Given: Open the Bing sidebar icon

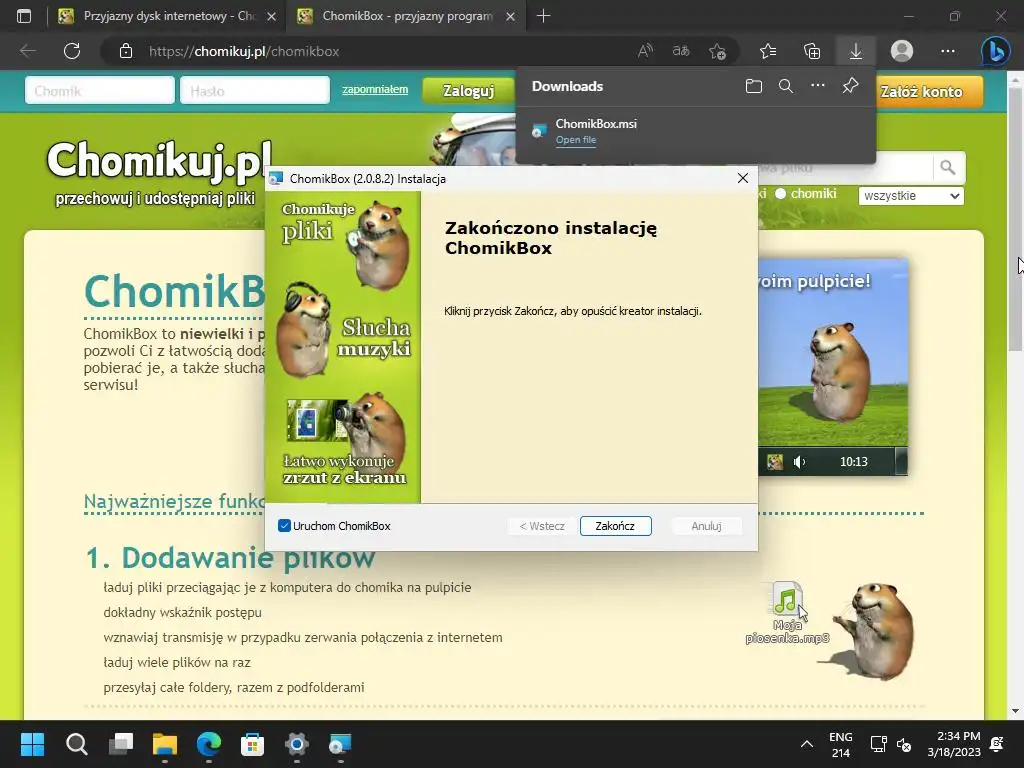Looking at the screenshot, I should (995, 51).
